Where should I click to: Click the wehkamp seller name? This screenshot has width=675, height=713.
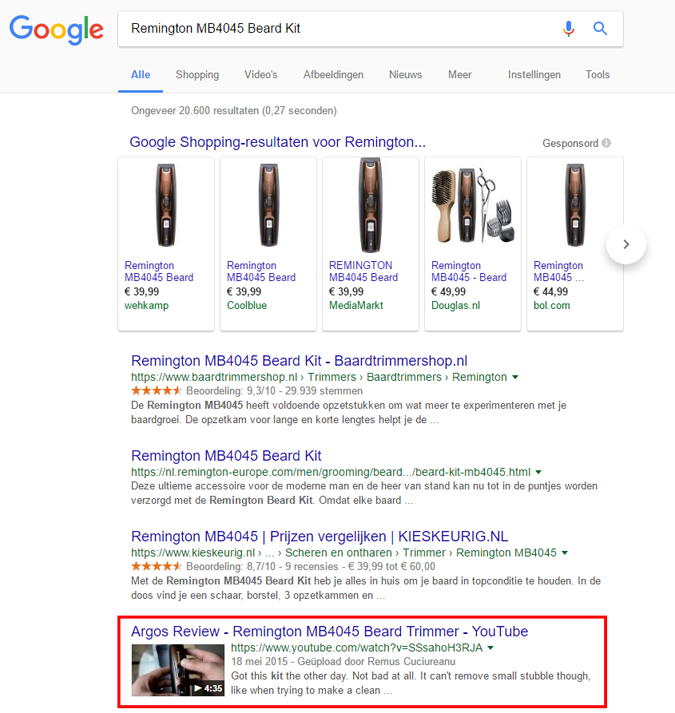pos(146,306)
